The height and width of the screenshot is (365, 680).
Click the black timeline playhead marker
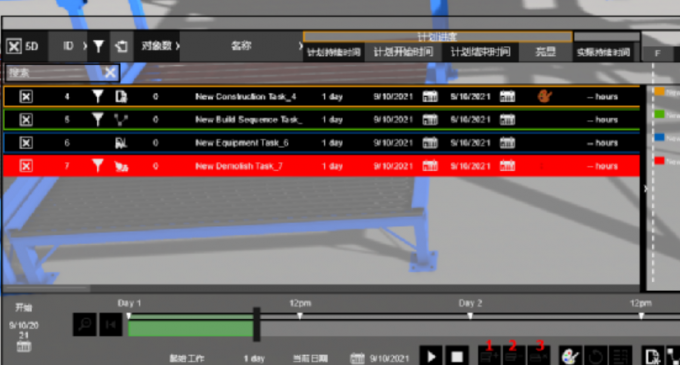[x=257, y=324]
